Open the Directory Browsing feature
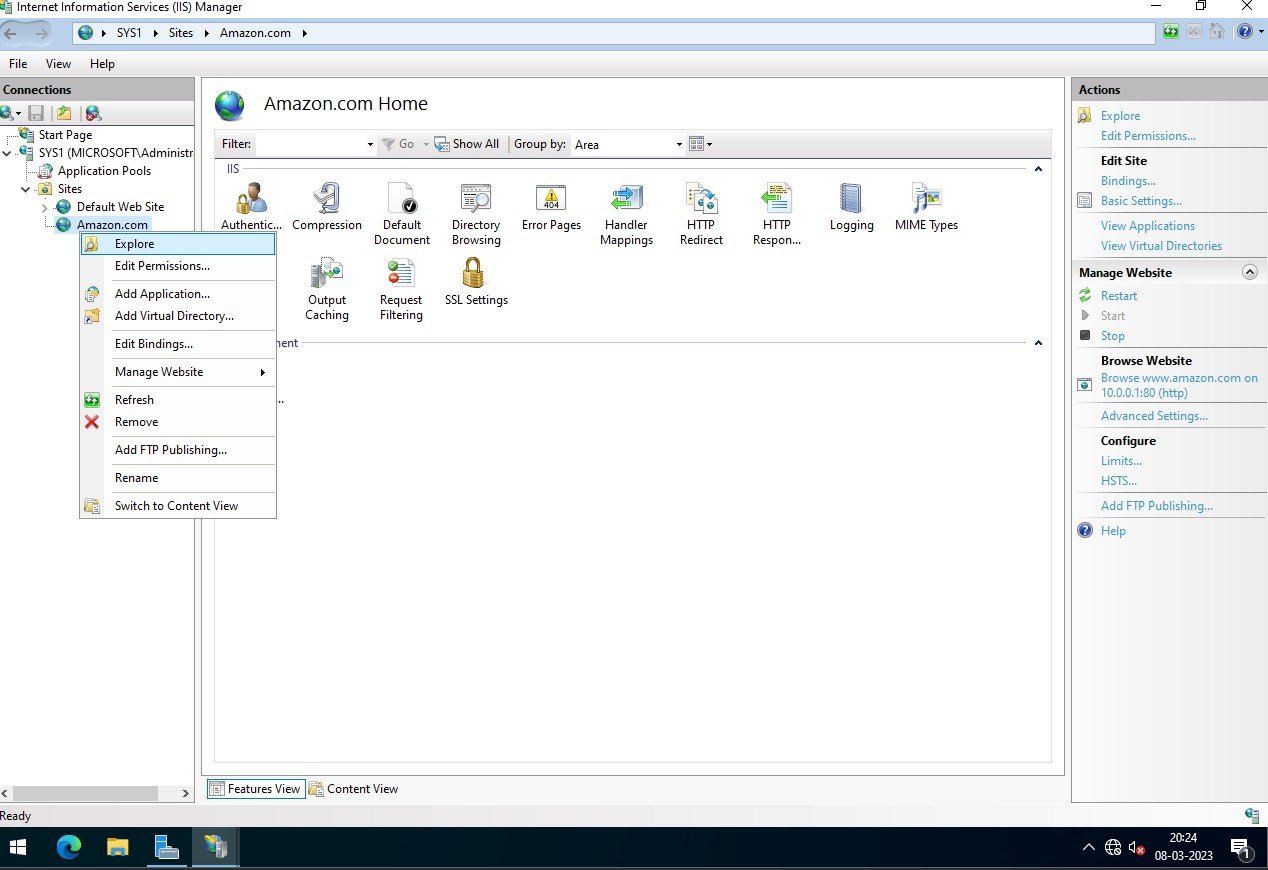The image size is (1268, 870). [x=476, y=214]
